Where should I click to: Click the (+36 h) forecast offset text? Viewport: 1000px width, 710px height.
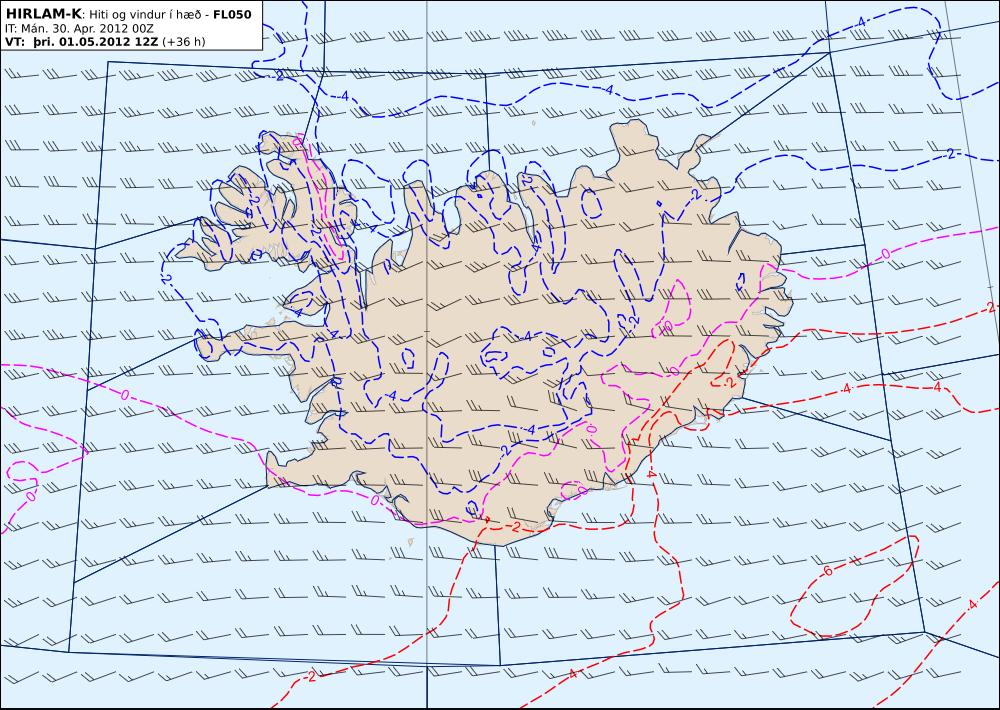tap(184, 42)
